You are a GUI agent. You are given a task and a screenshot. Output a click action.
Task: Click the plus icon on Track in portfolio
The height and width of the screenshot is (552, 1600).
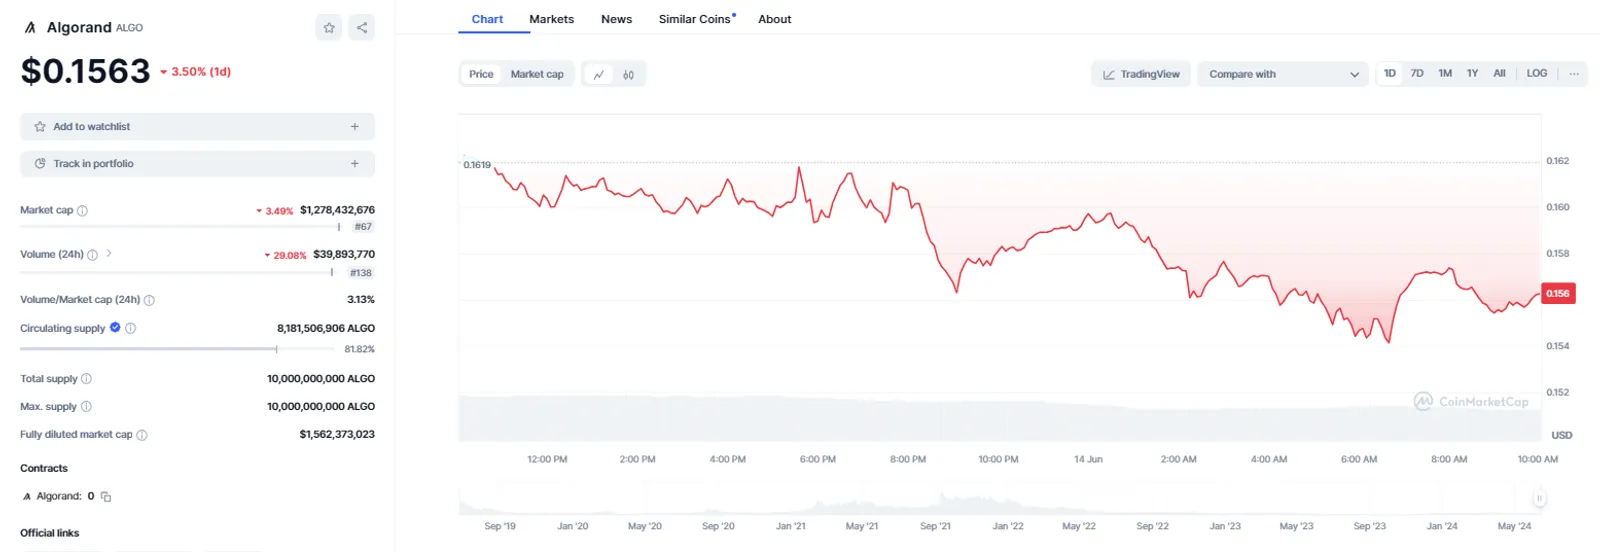(x=354, y=164)
